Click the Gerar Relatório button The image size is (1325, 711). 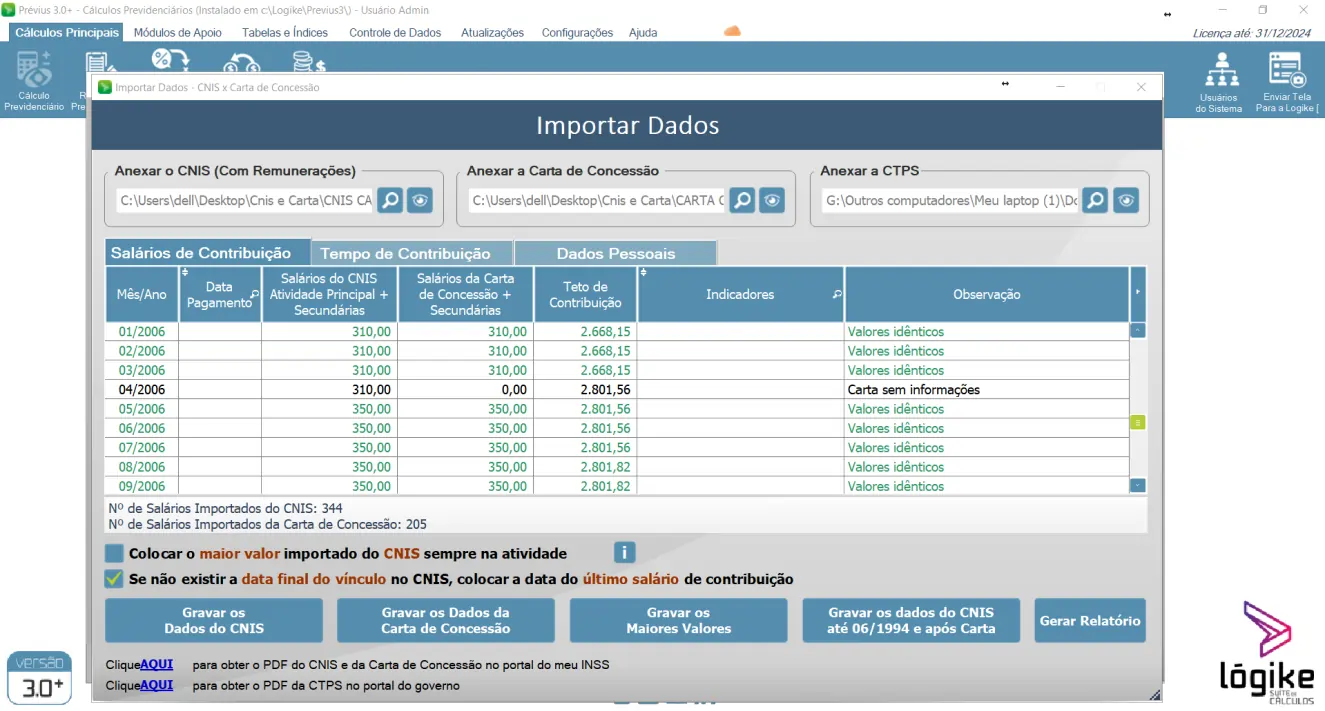point(1089,621)
